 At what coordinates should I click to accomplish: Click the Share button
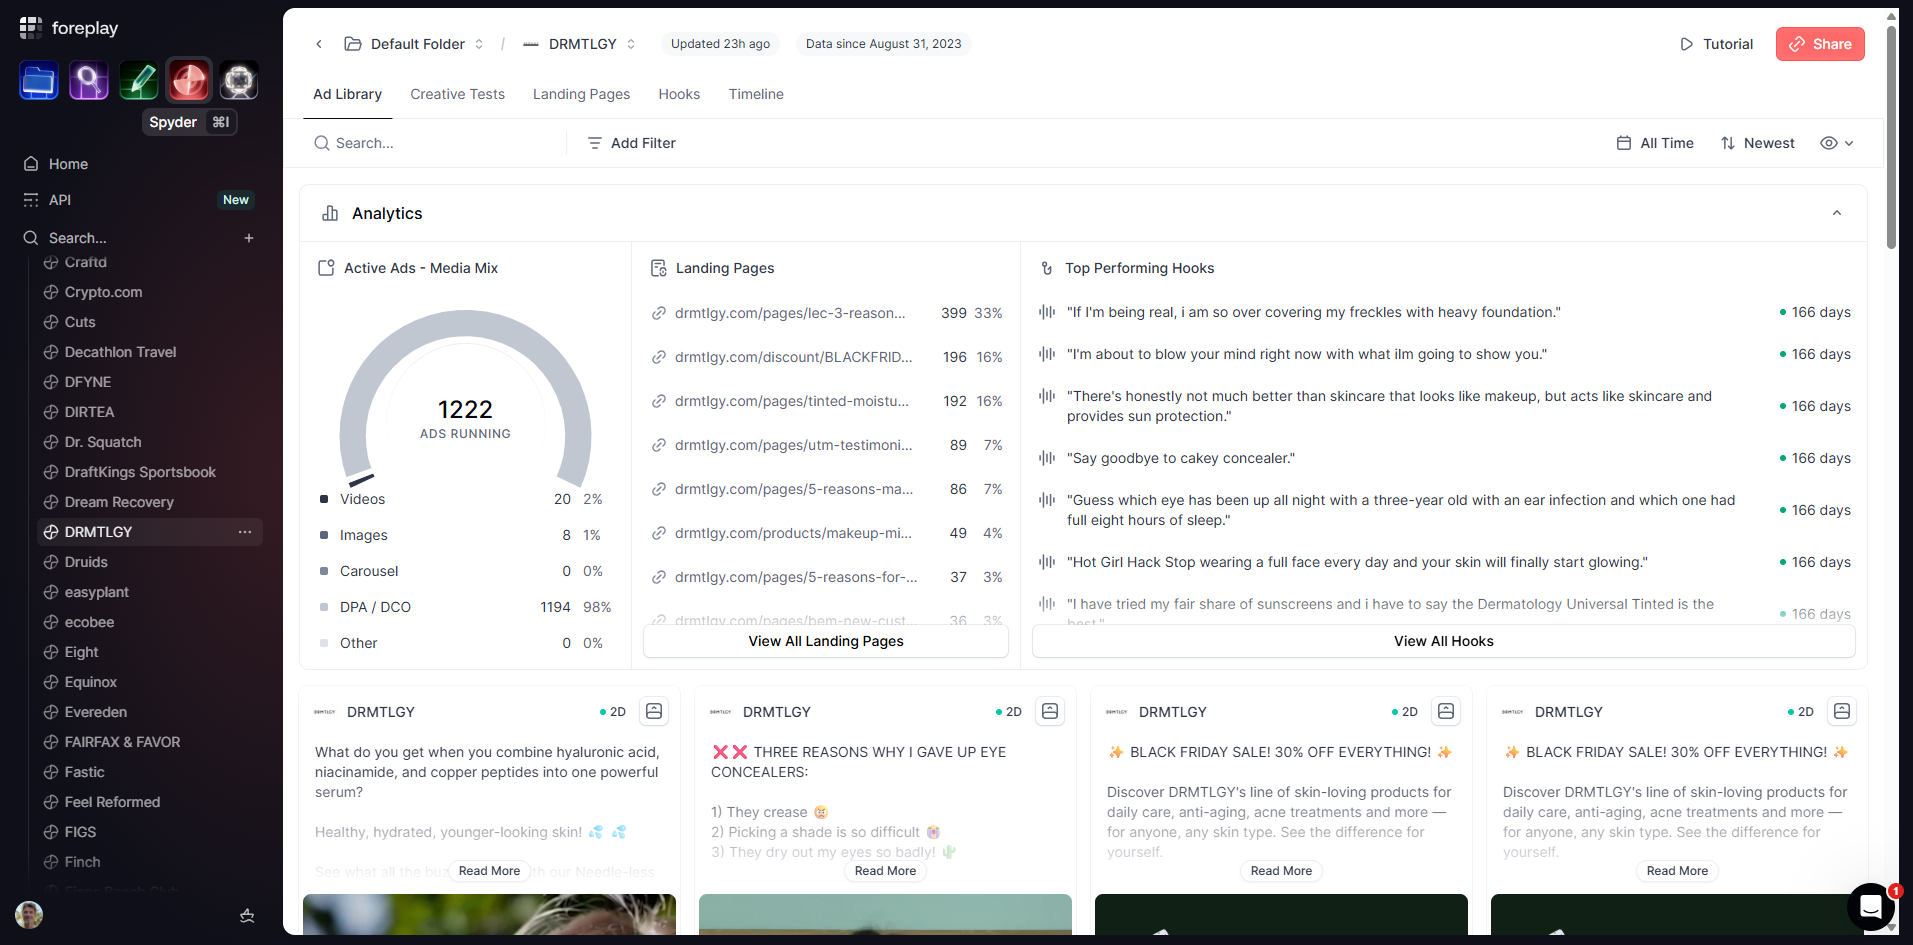coord(1820,44)
